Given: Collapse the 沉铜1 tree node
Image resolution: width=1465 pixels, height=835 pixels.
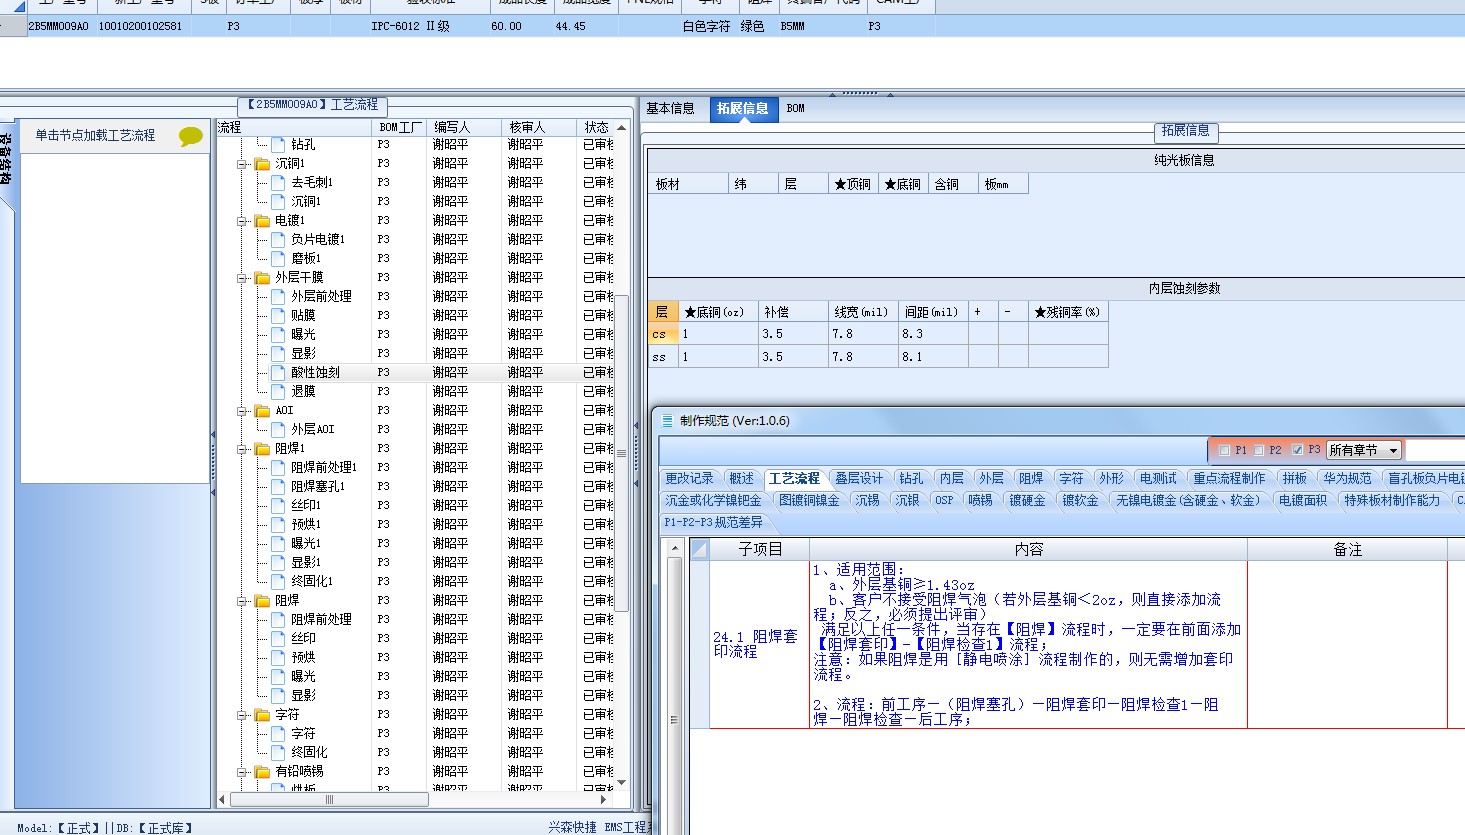Looking at the screenshot, I should 242,163.
